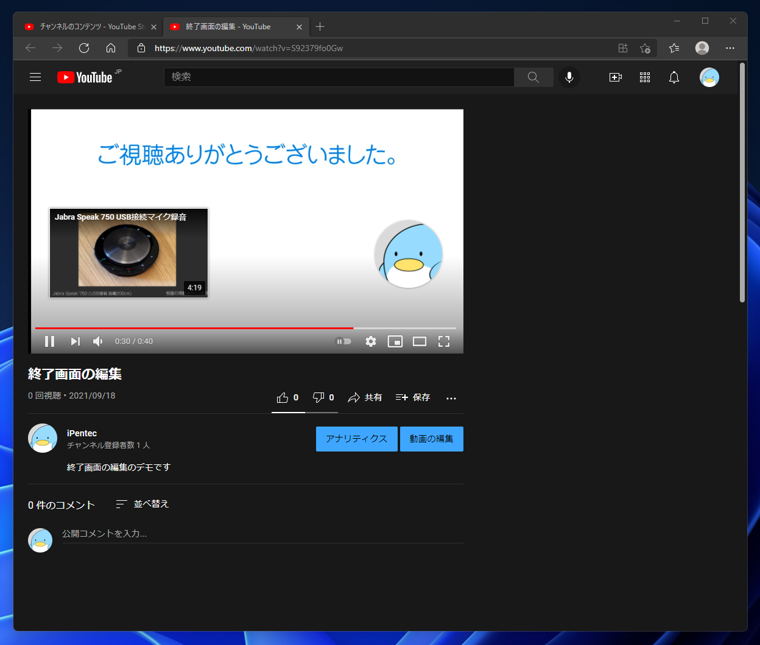Open the notifications bell
Image resolution: width=760 pixels, height=645 pixels.
click(674, 78)
